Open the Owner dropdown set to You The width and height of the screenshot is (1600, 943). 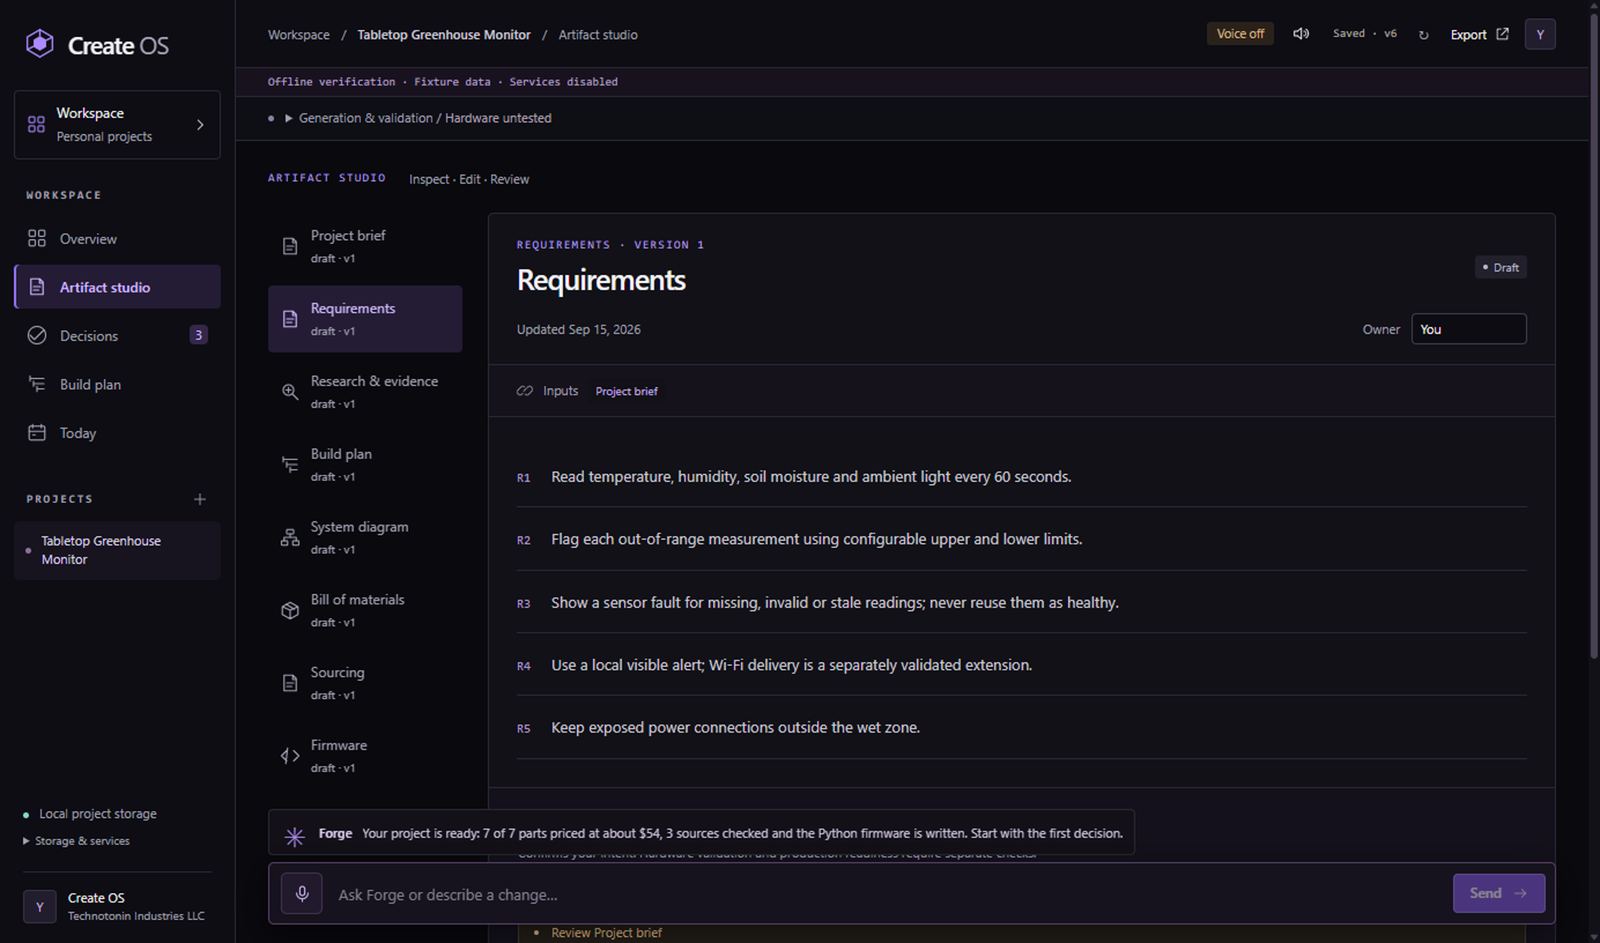[1468, 329]
